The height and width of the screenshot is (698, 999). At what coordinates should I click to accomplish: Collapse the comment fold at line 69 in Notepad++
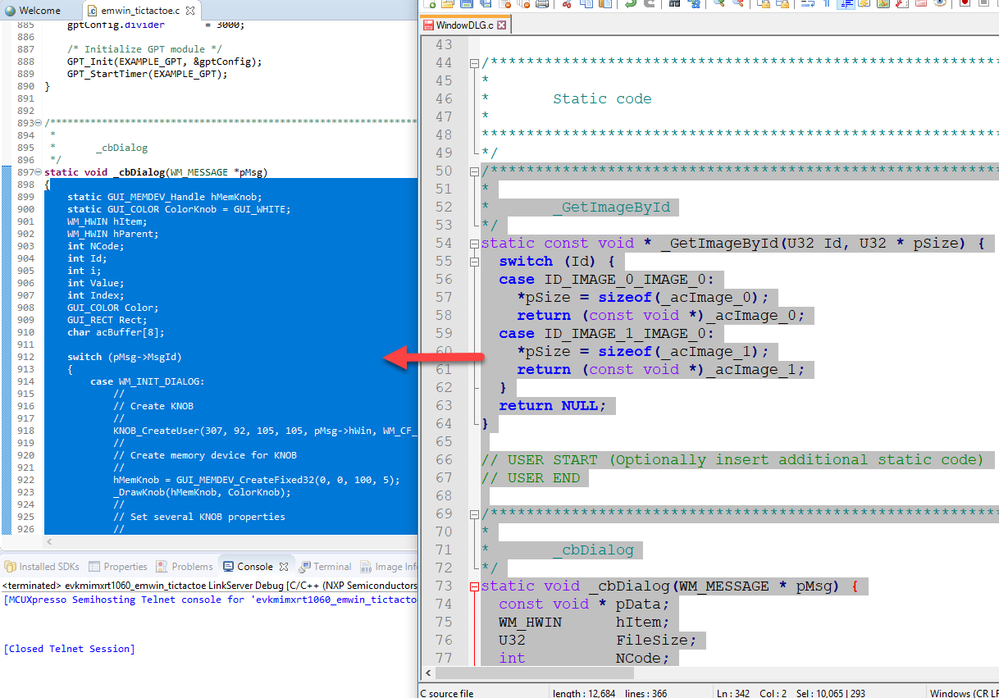point(474,514)
